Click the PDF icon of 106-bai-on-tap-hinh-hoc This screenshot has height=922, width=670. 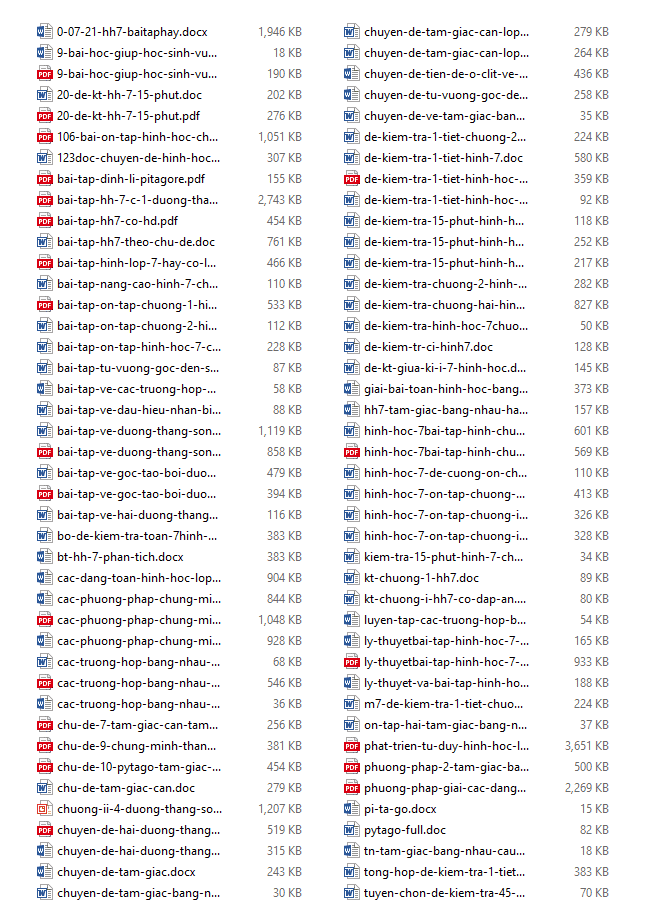pyautogui.click(x=44, y=137)
